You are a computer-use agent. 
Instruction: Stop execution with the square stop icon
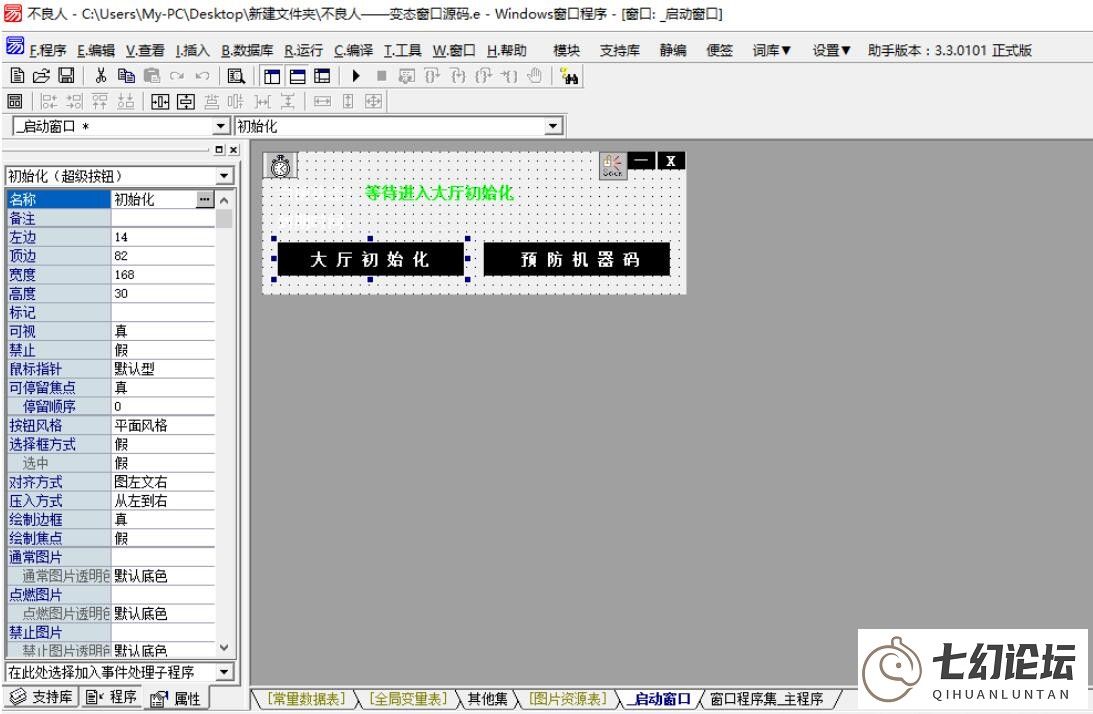tap(381, 76)
